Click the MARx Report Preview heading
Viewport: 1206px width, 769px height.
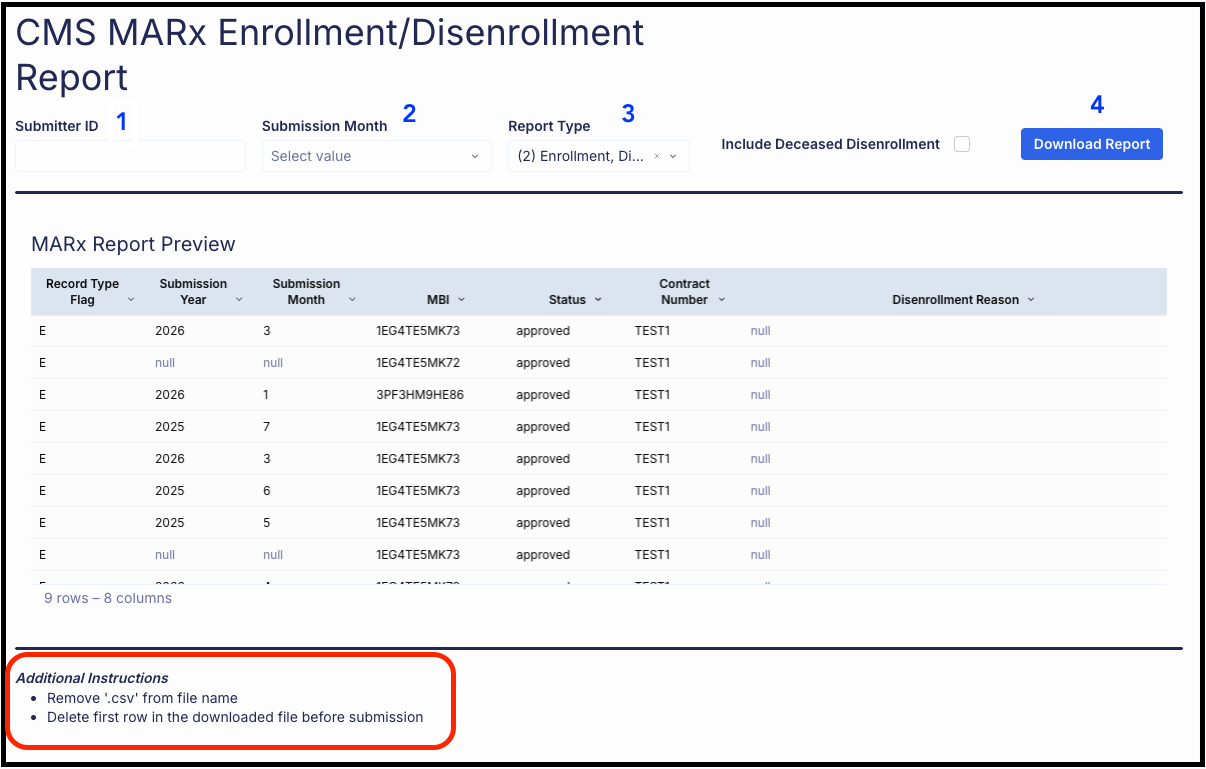coord(134,244)
